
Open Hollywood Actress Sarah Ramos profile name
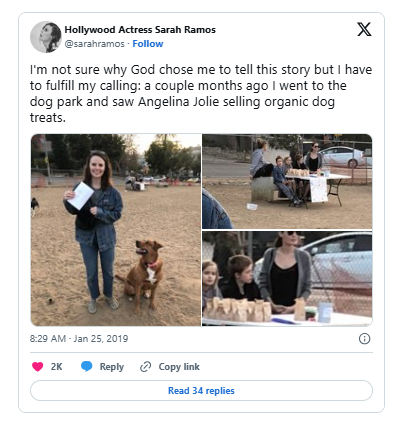click(x=140, y=30)
